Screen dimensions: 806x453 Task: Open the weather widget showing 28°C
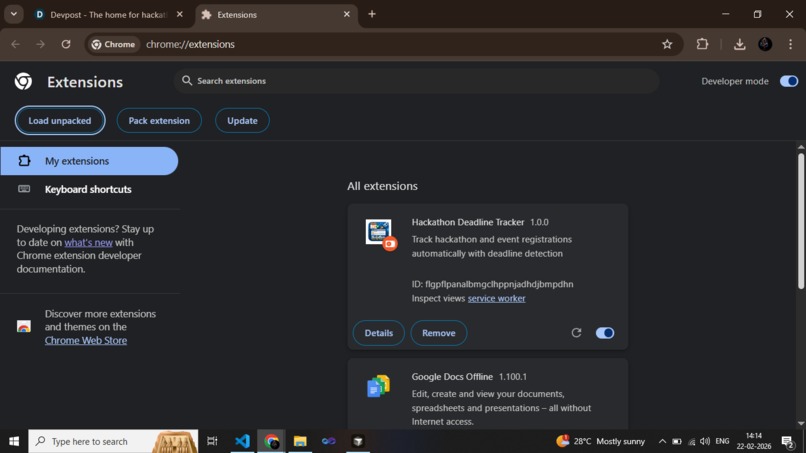tap(600, 441)
